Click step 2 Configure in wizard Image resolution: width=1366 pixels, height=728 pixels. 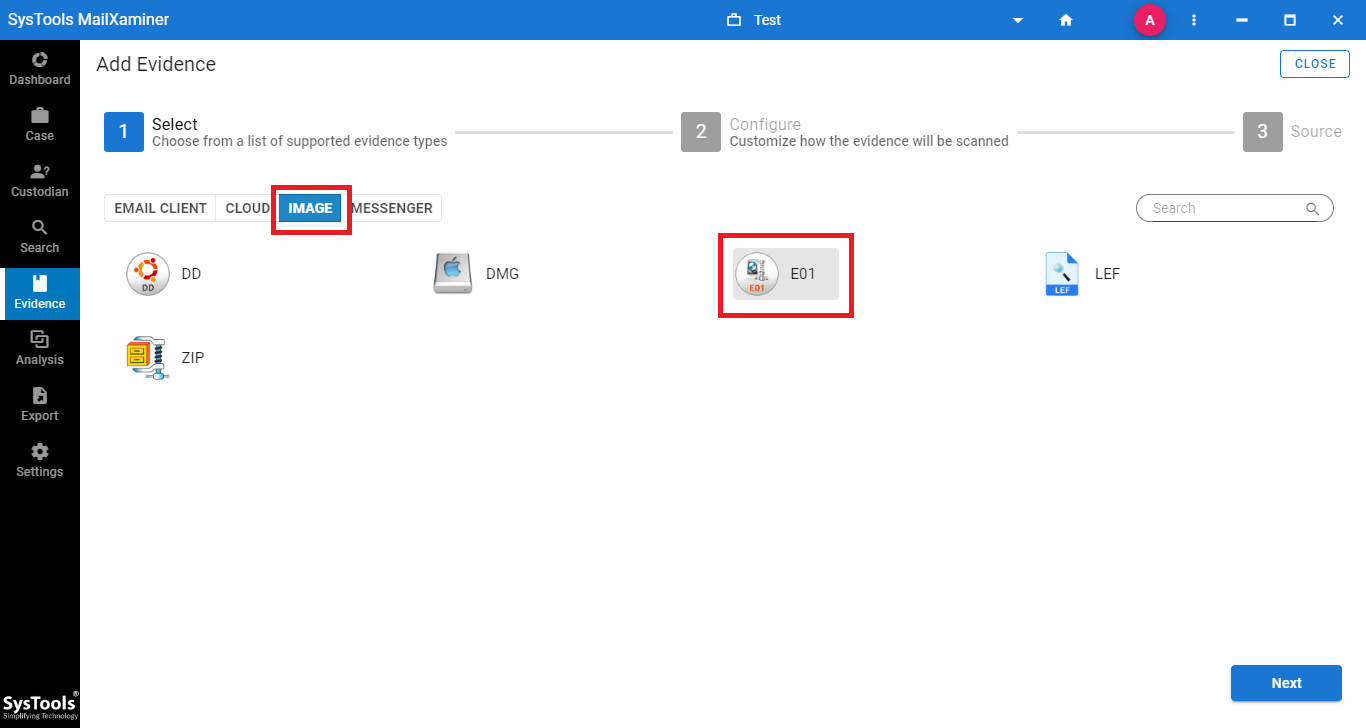845,132
